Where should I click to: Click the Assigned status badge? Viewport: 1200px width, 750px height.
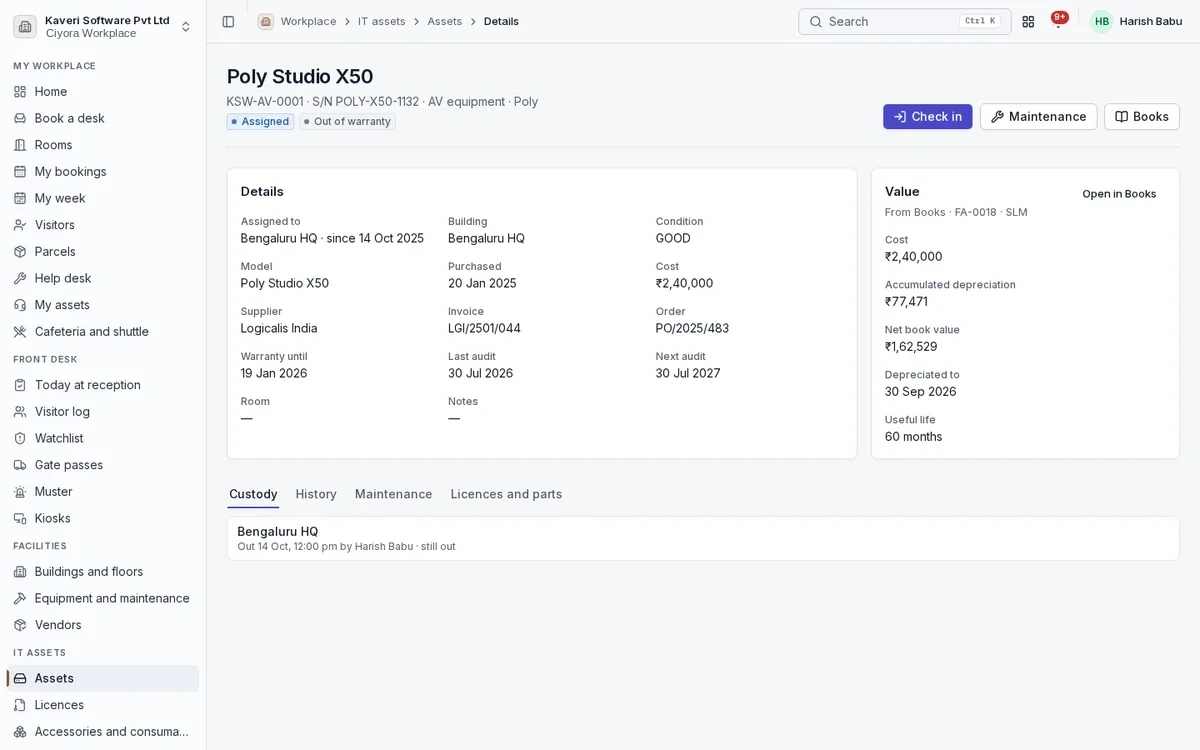pyautogui.click(x=260, y=122)
